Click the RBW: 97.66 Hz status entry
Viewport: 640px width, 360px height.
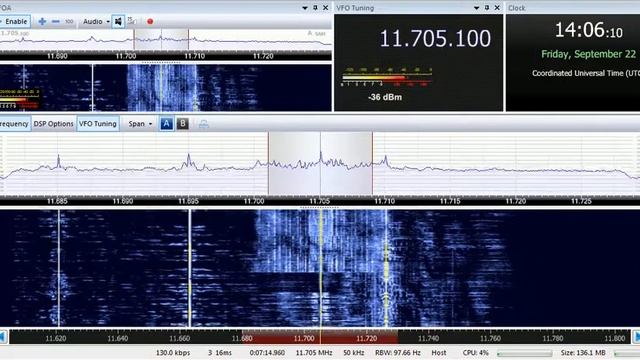398,353
